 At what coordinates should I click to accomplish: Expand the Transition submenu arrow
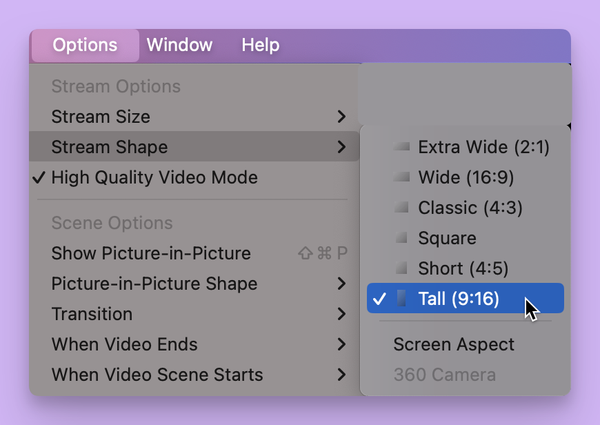(x=342, y=314)
